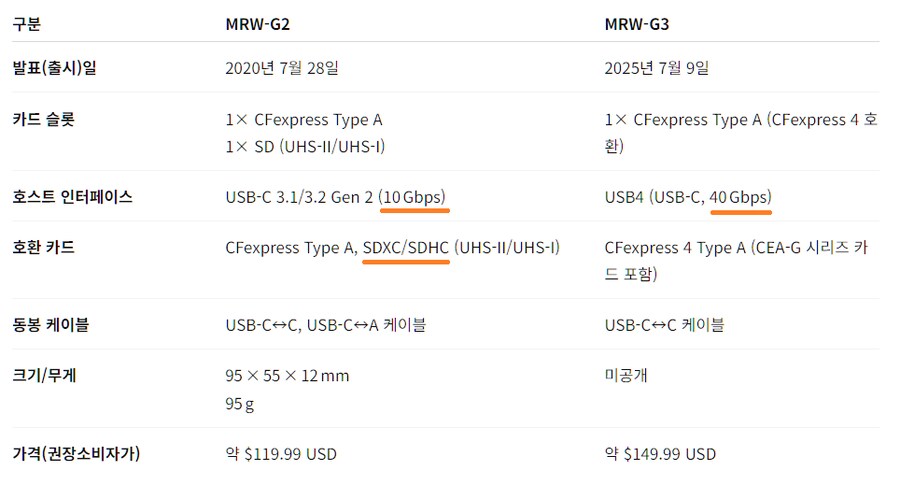Select the 호환 카드 row label
Image resolution: width=900 pixels, height=485 pixels.
coord(42,247)
